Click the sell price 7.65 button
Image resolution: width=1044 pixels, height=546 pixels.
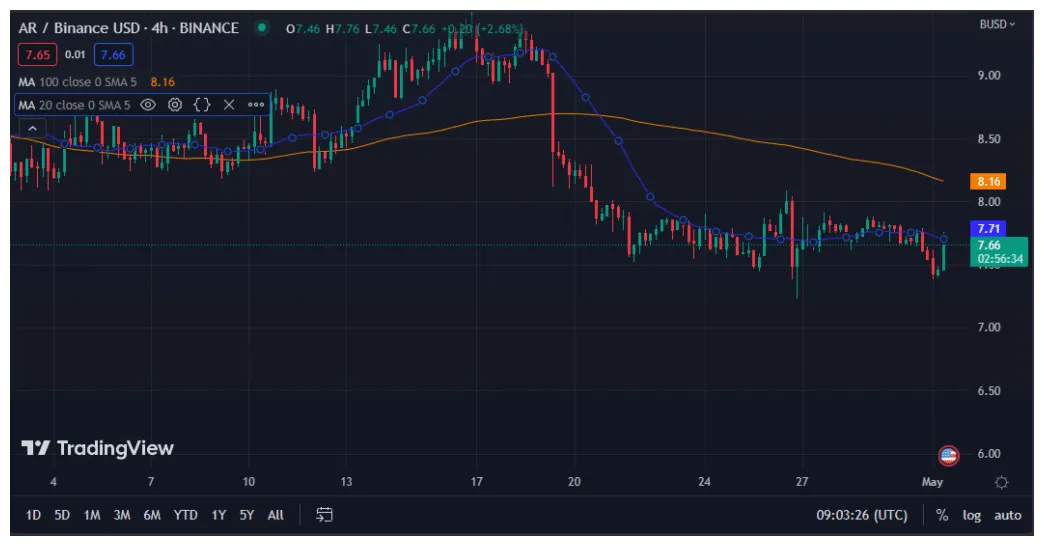click(37, 55)
